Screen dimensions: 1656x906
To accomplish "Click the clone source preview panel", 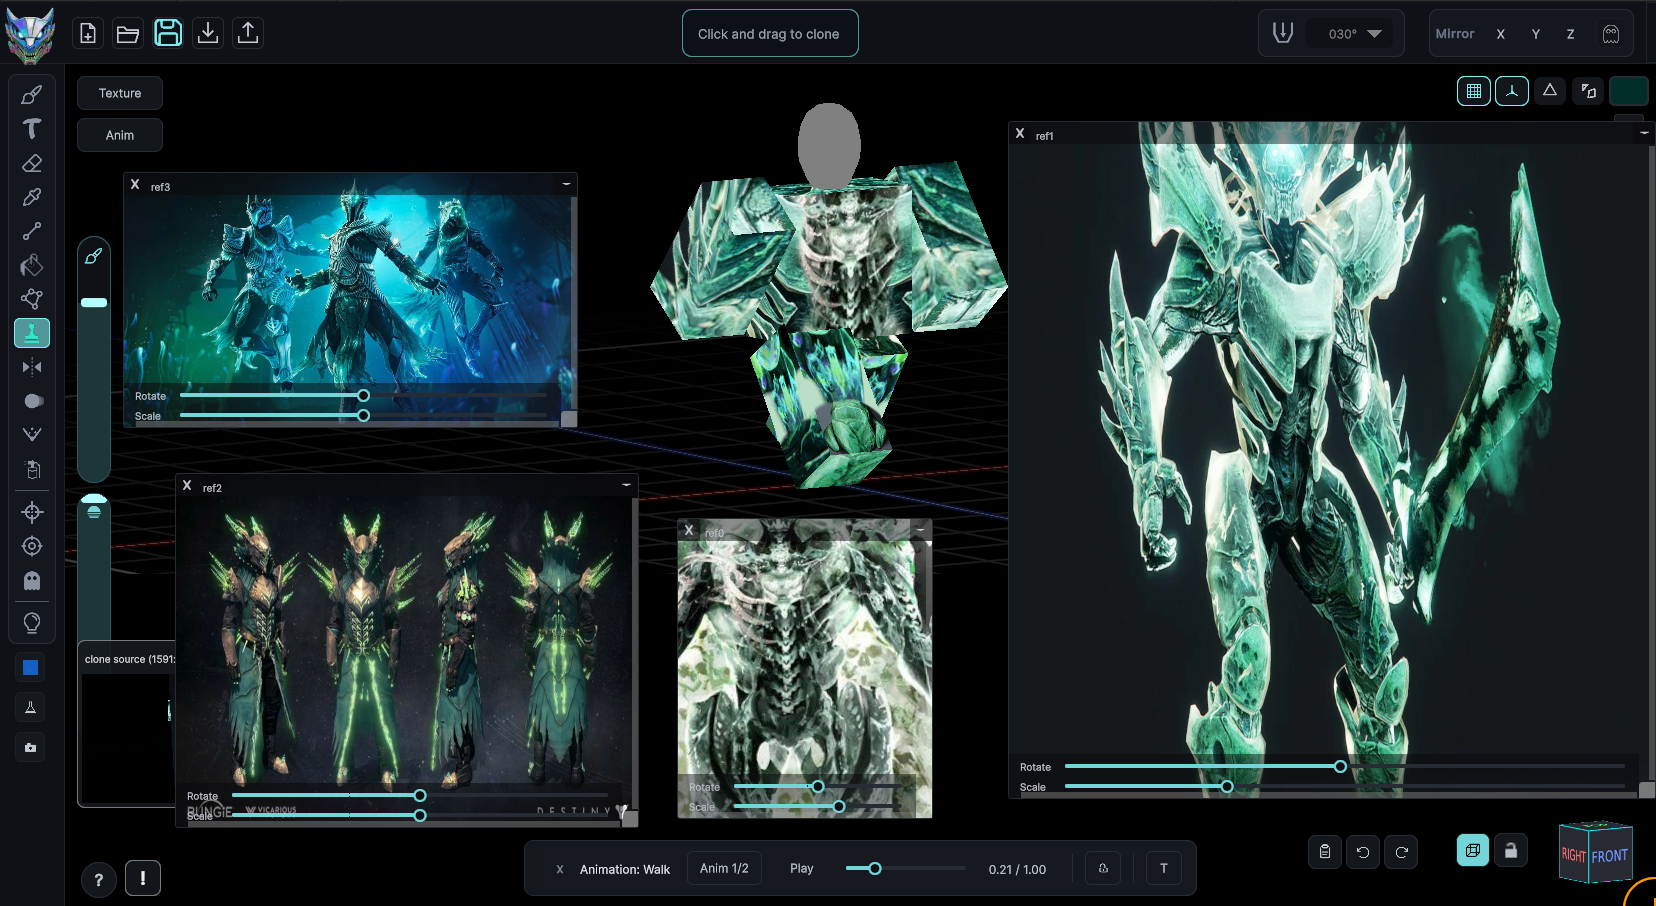I will [x=127, y=724].
